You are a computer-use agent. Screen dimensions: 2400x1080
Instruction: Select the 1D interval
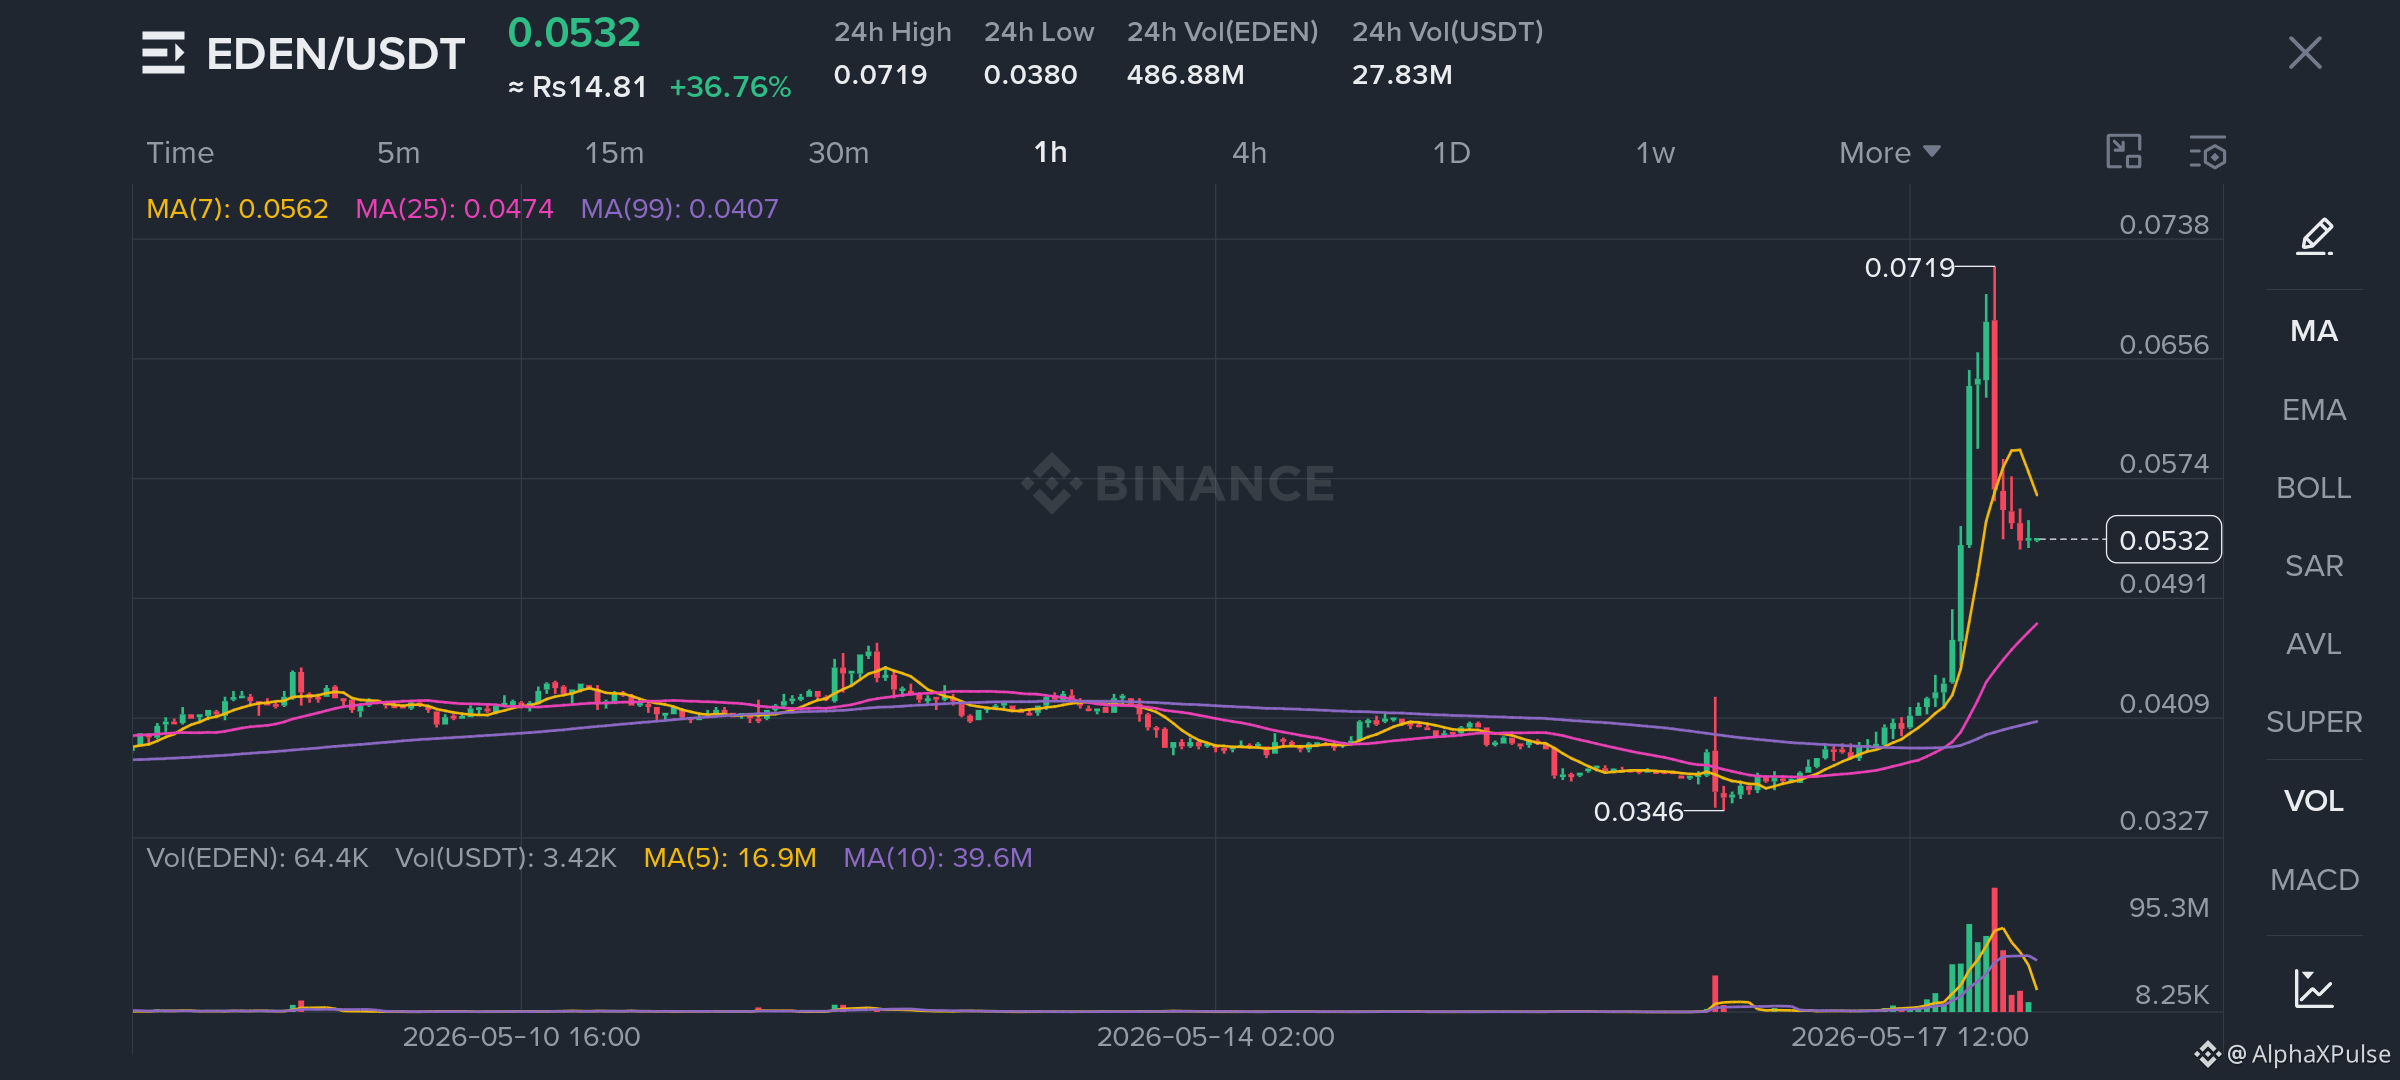point(1451,153)
